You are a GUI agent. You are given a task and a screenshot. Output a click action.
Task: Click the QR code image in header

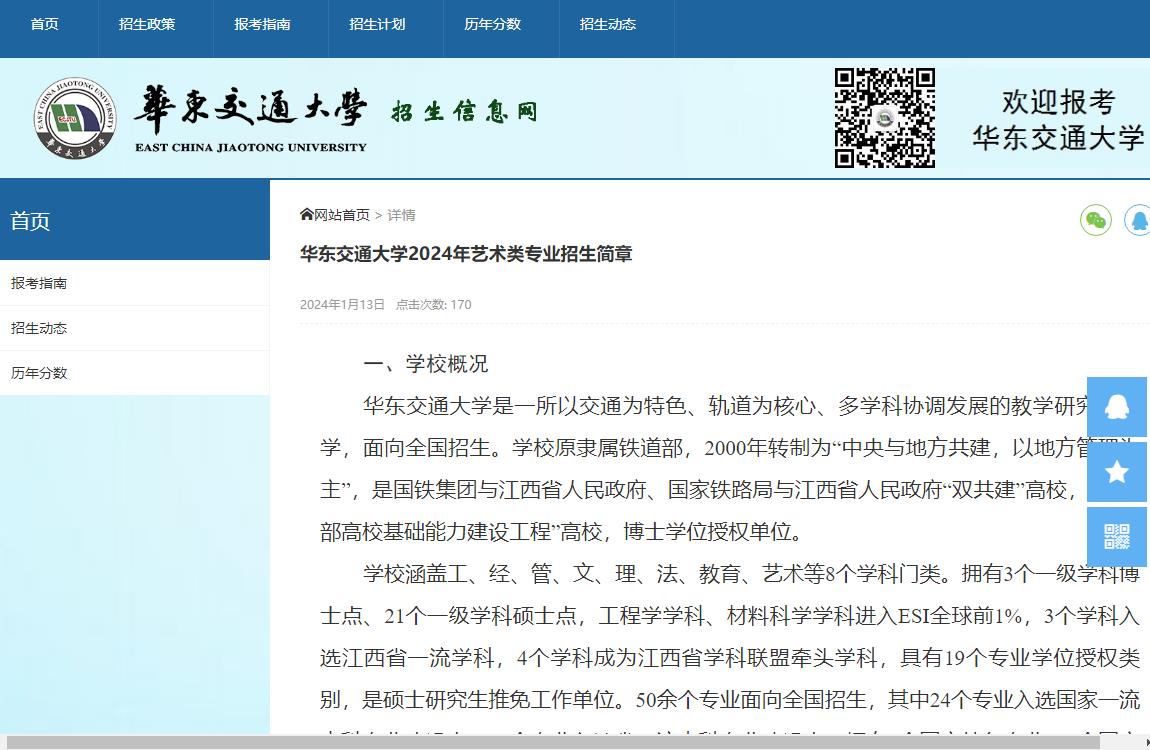885,118
